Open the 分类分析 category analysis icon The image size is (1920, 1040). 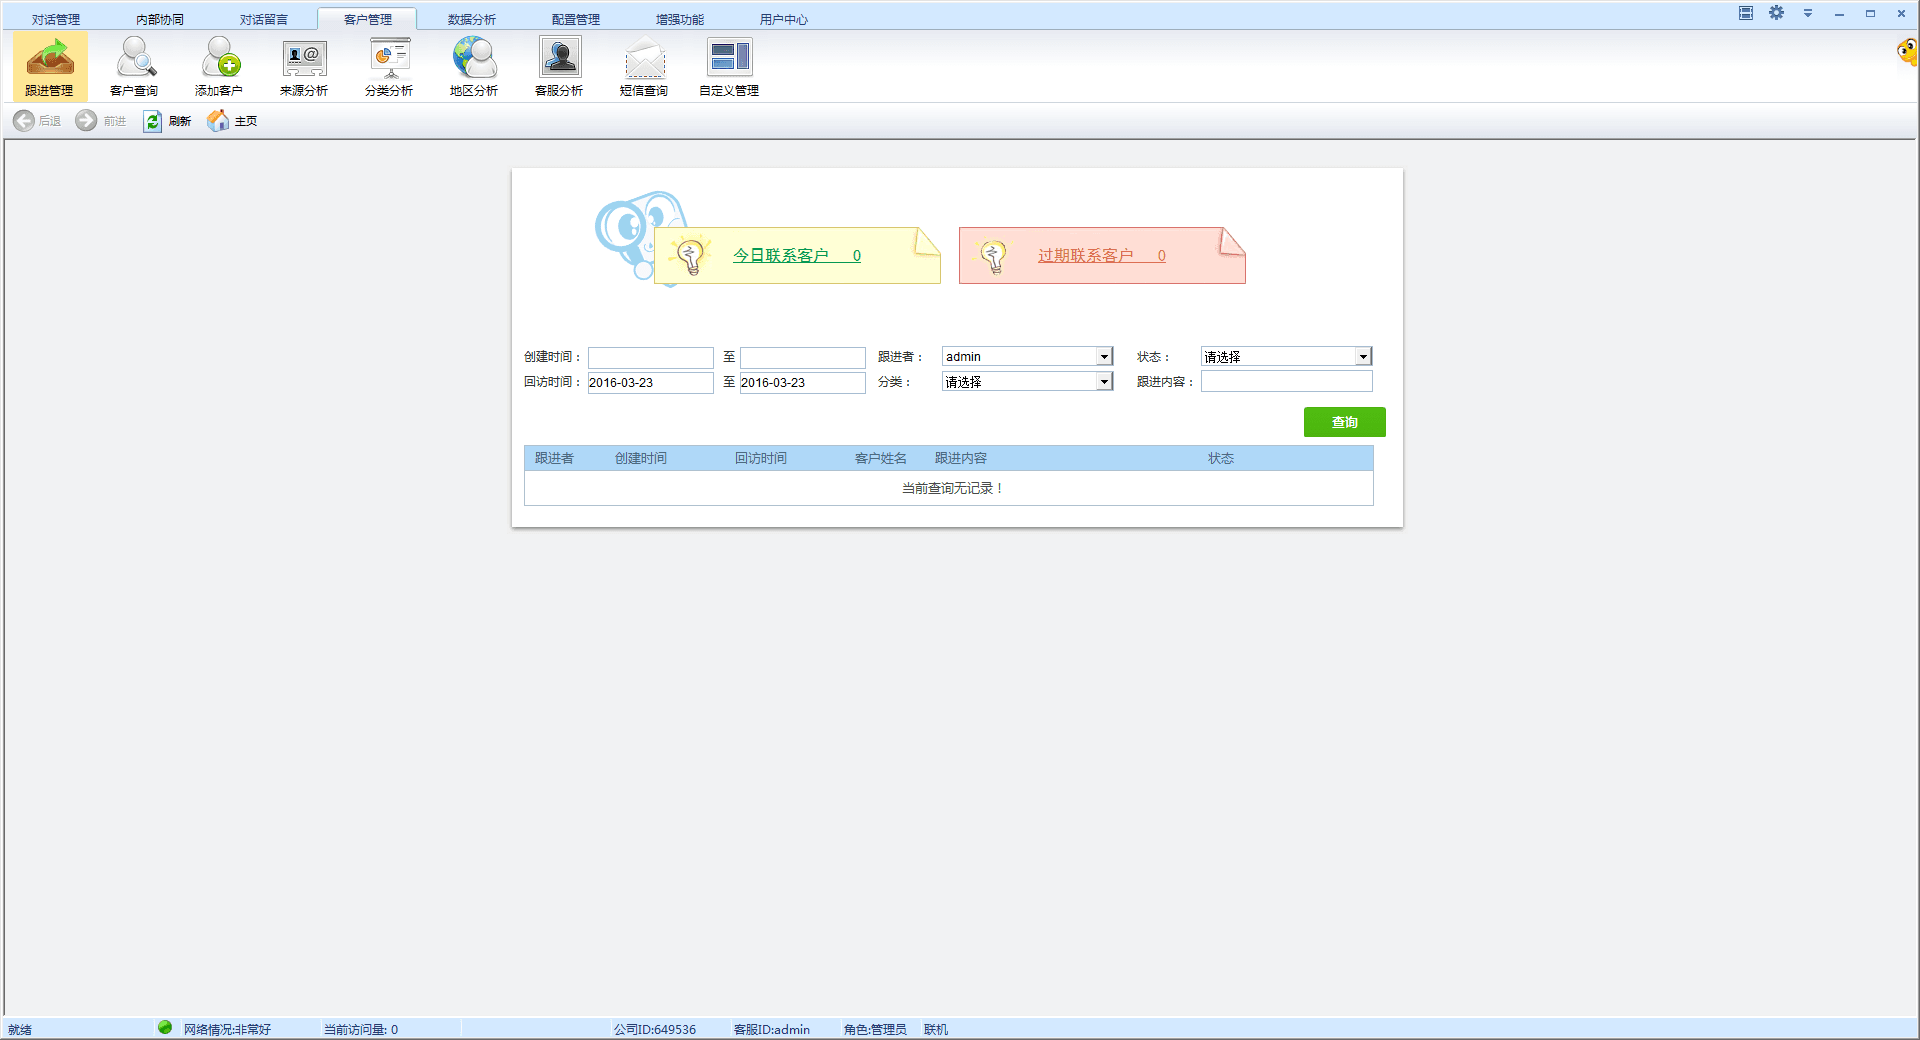coord(389,66)
